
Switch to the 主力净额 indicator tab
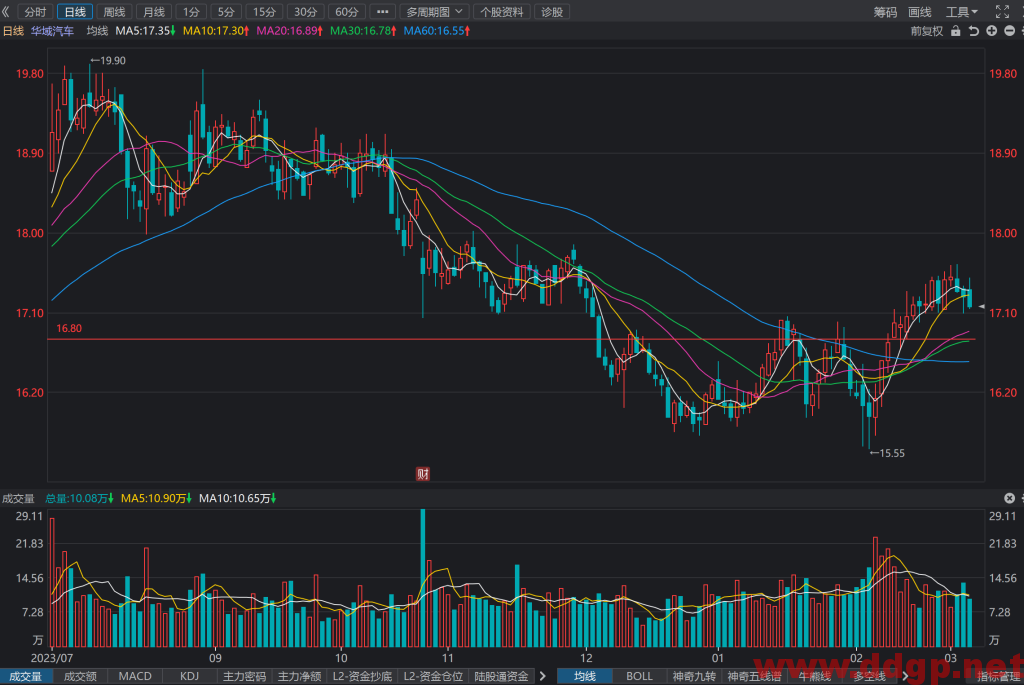point(299,677)
